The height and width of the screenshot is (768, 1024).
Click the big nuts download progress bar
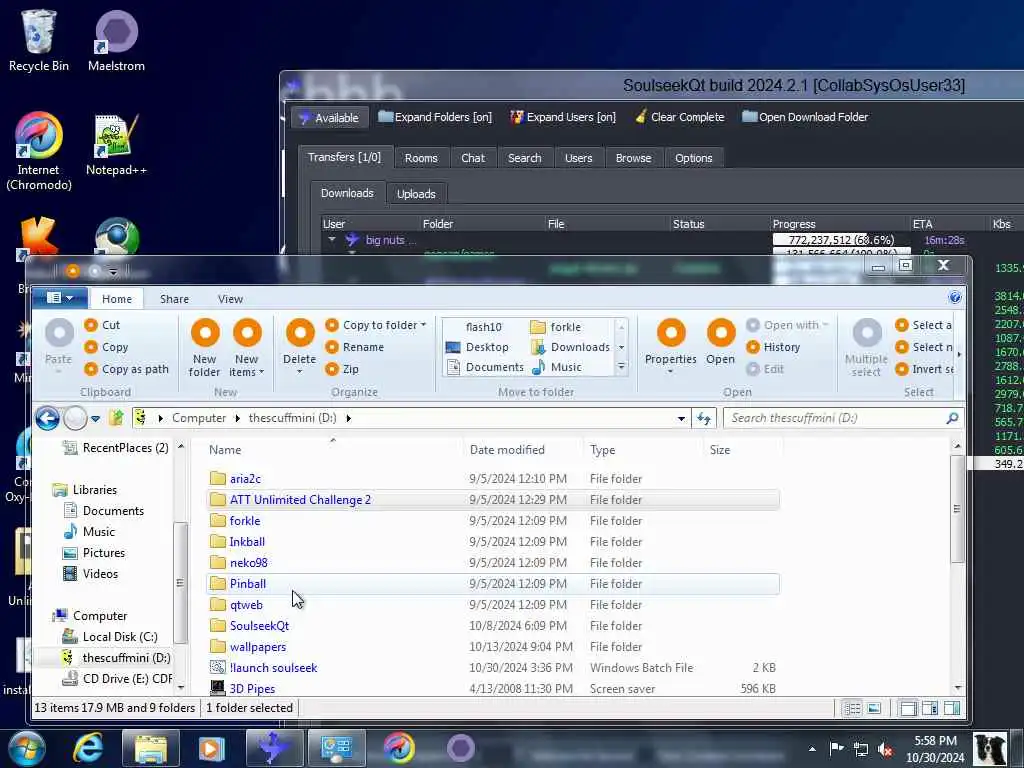point(841,240)
